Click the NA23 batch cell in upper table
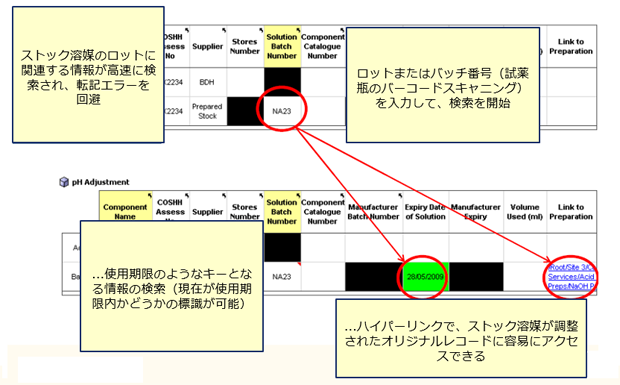620x385 pixels. tap(282, 111)
